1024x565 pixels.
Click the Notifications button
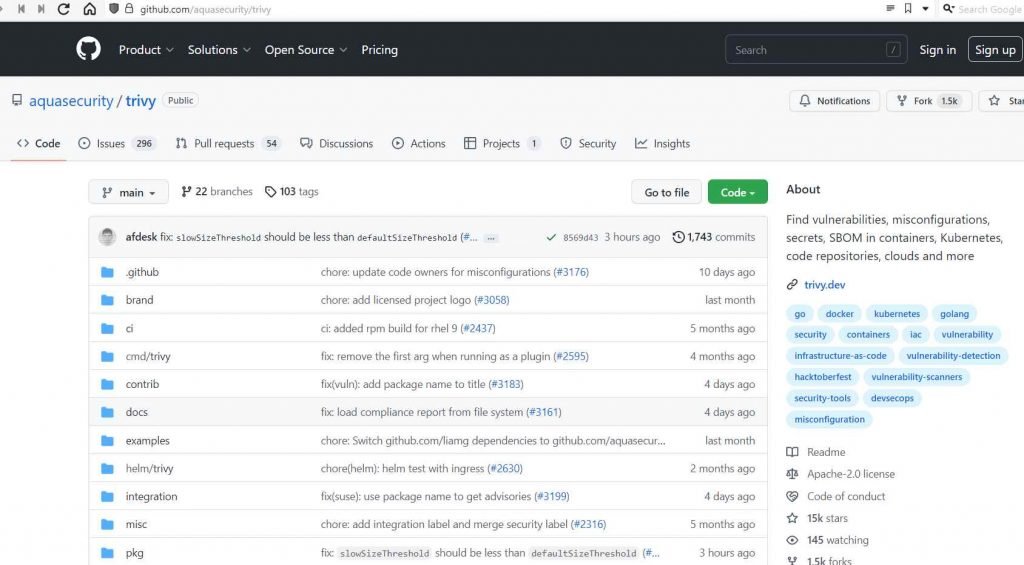click(x=835, y=101)
